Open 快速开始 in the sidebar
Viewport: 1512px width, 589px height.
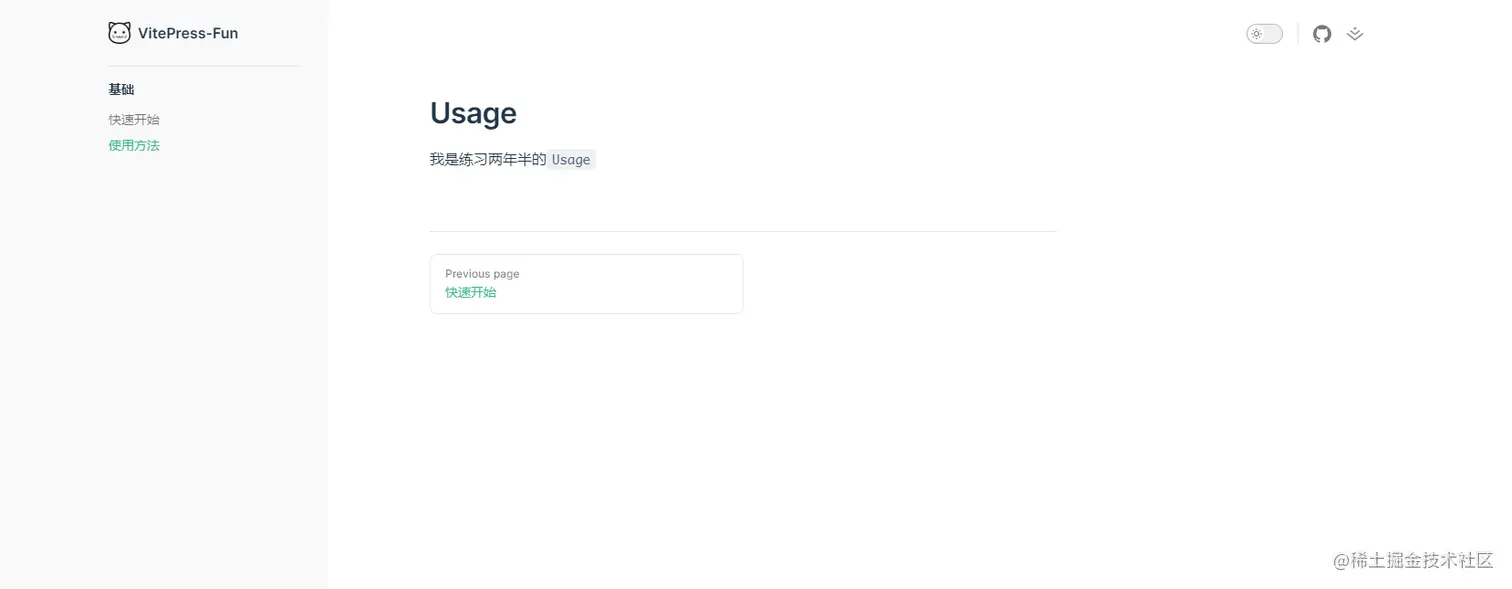134,119
